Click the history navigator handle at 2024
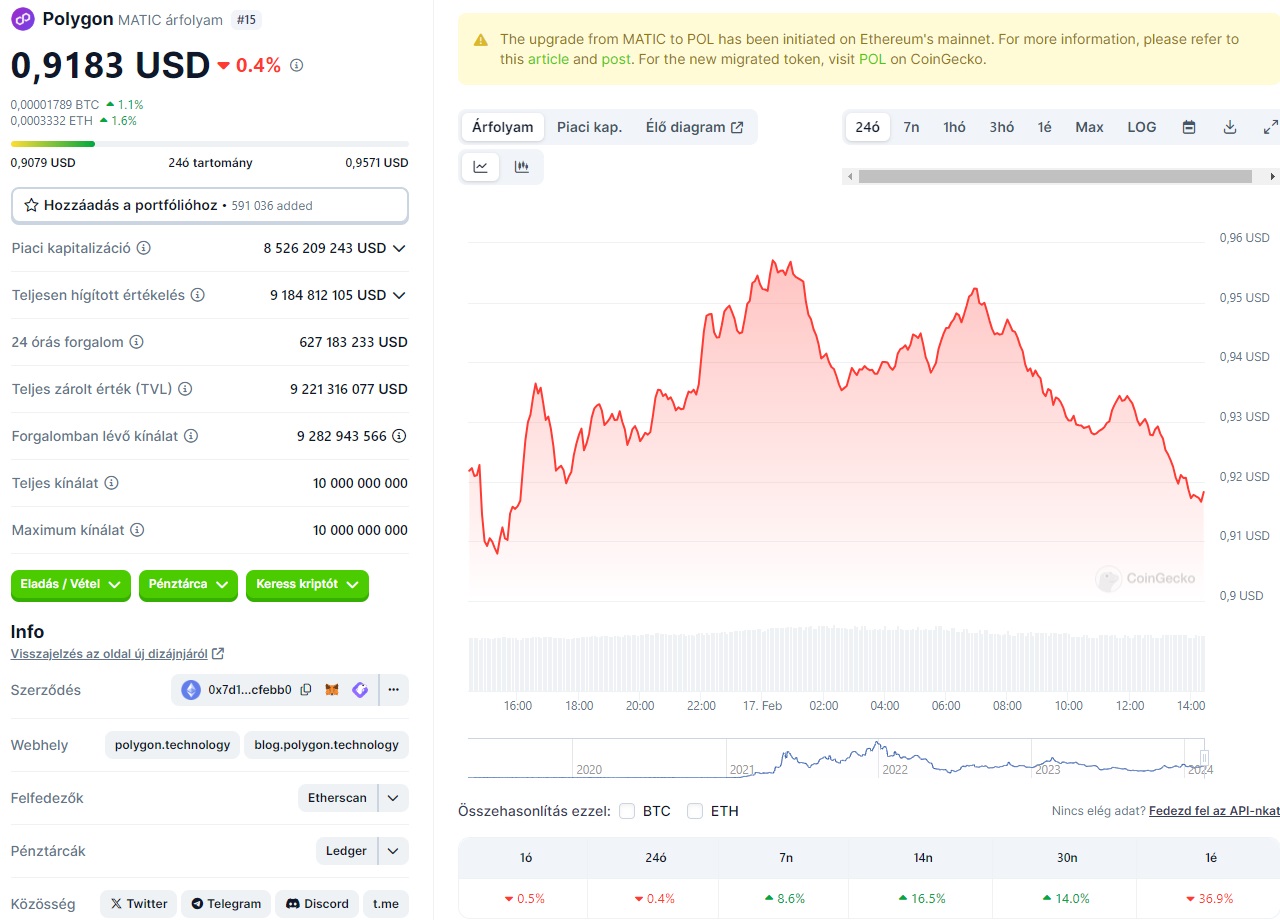The height and width of the screenshot is (920, 1280). point(1205,757)
